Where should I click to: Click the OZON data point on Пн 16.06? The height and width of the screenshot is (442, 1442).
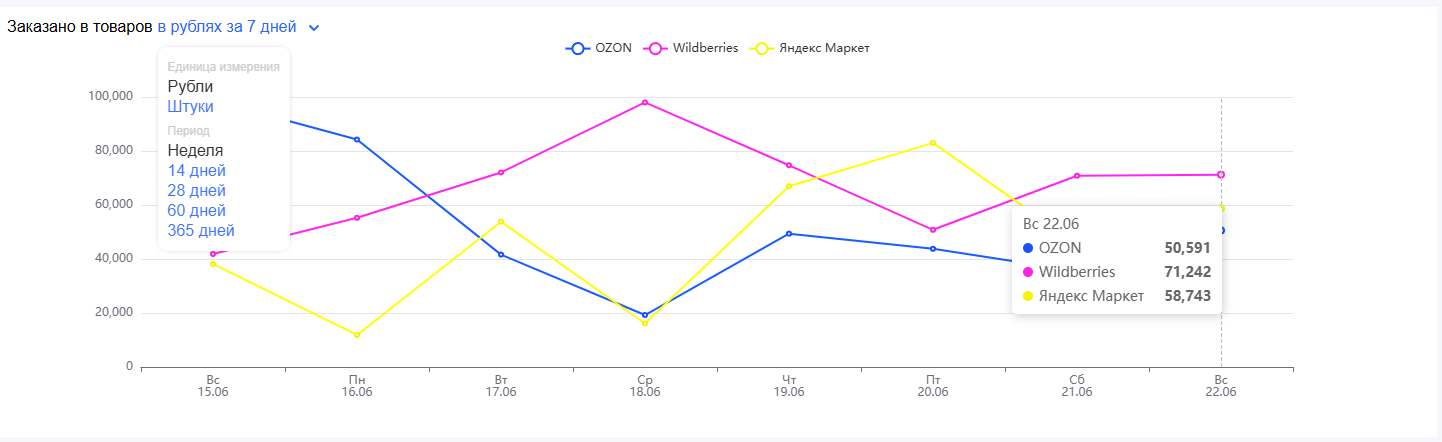click(x=357, y=139)
